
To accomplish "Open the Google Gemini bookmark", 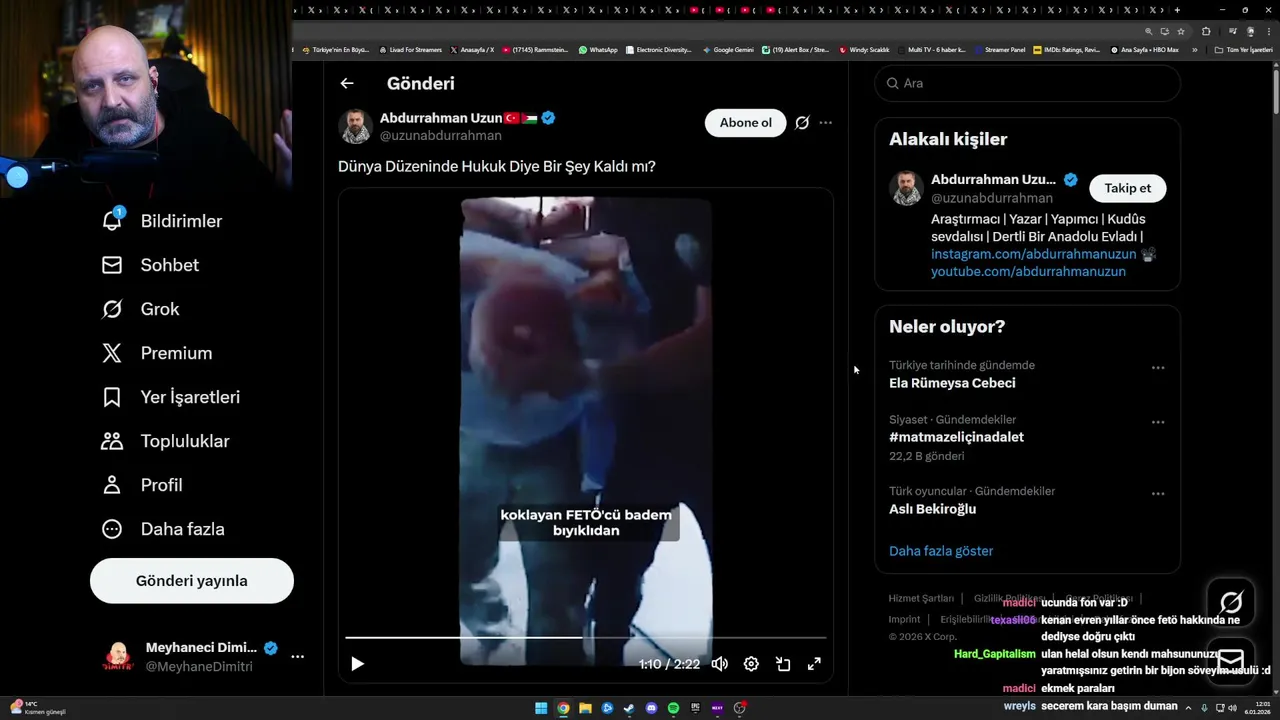I will click(x=728, y=49).
